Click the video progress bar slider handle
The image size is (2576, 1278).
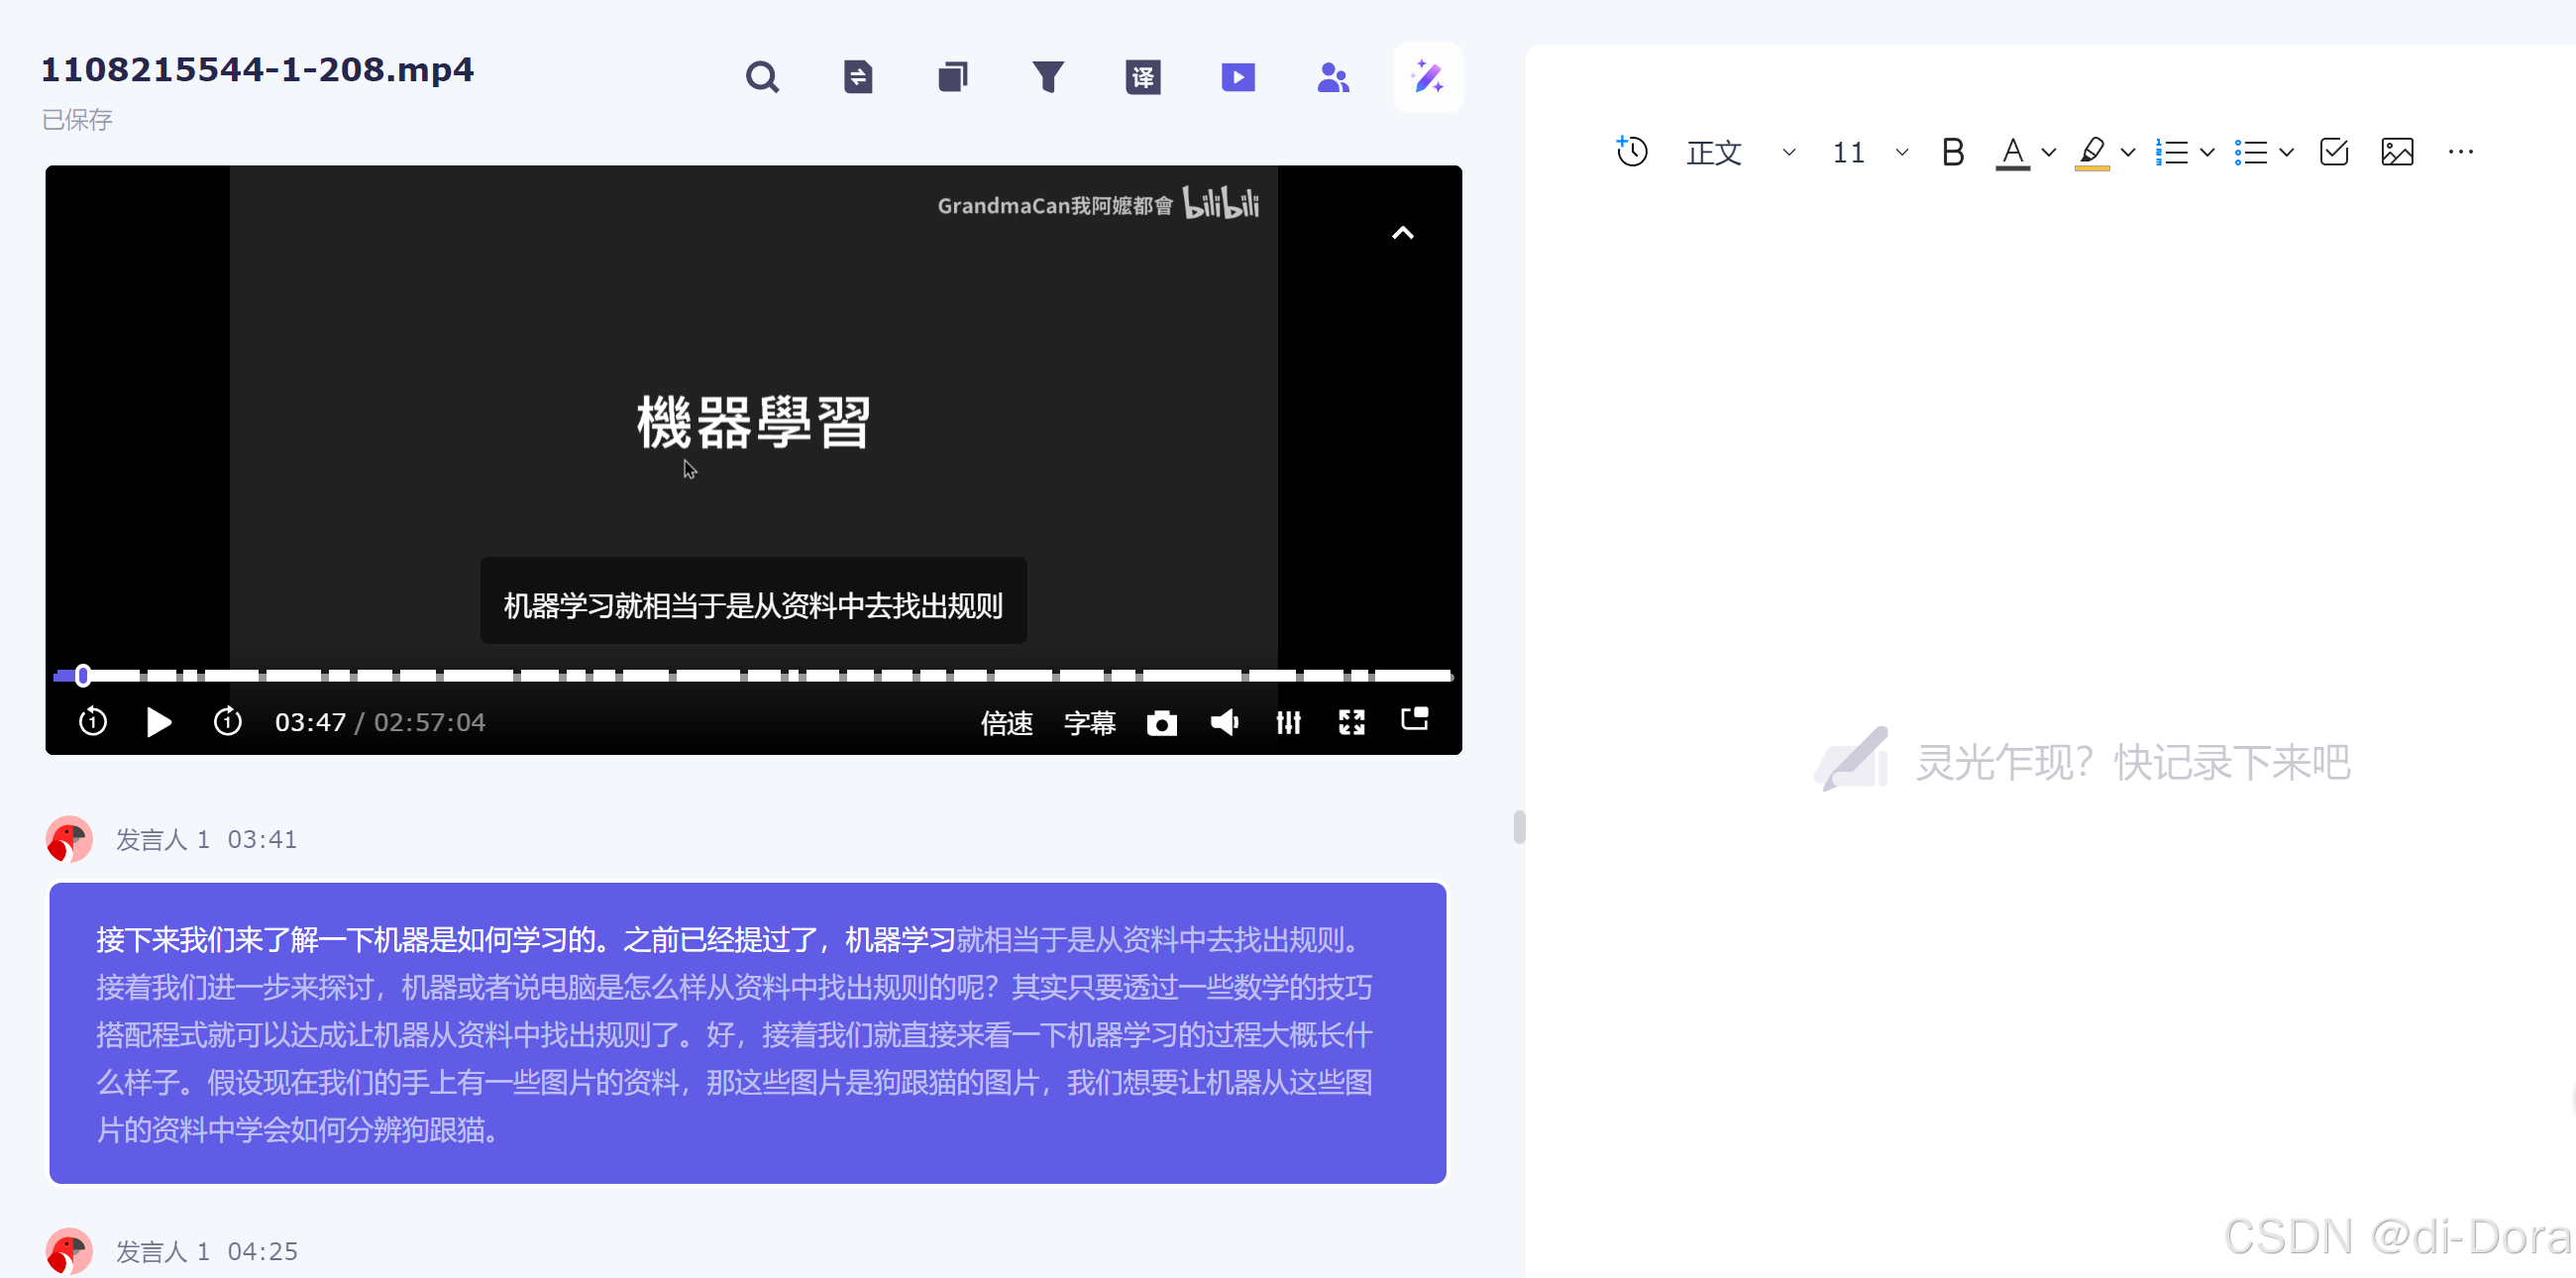tap(83, 676)
